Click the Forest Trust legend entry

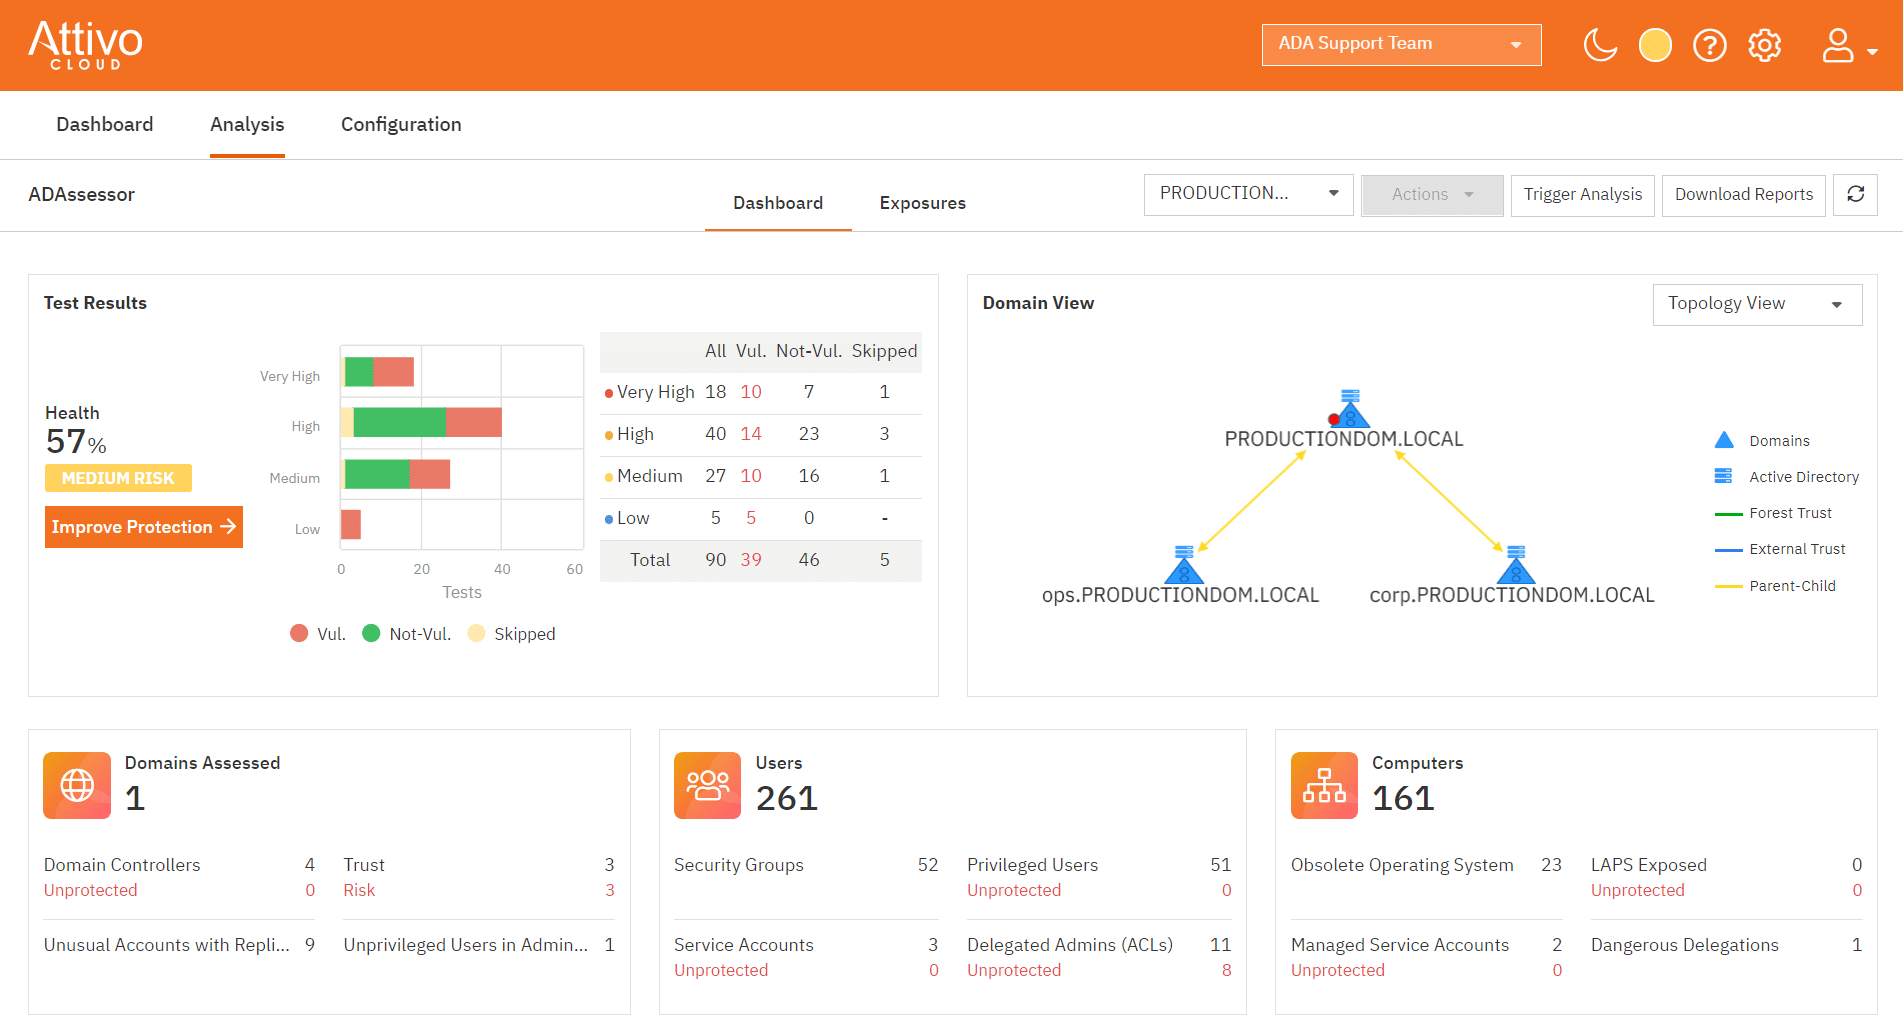[x=1773, y=513]
